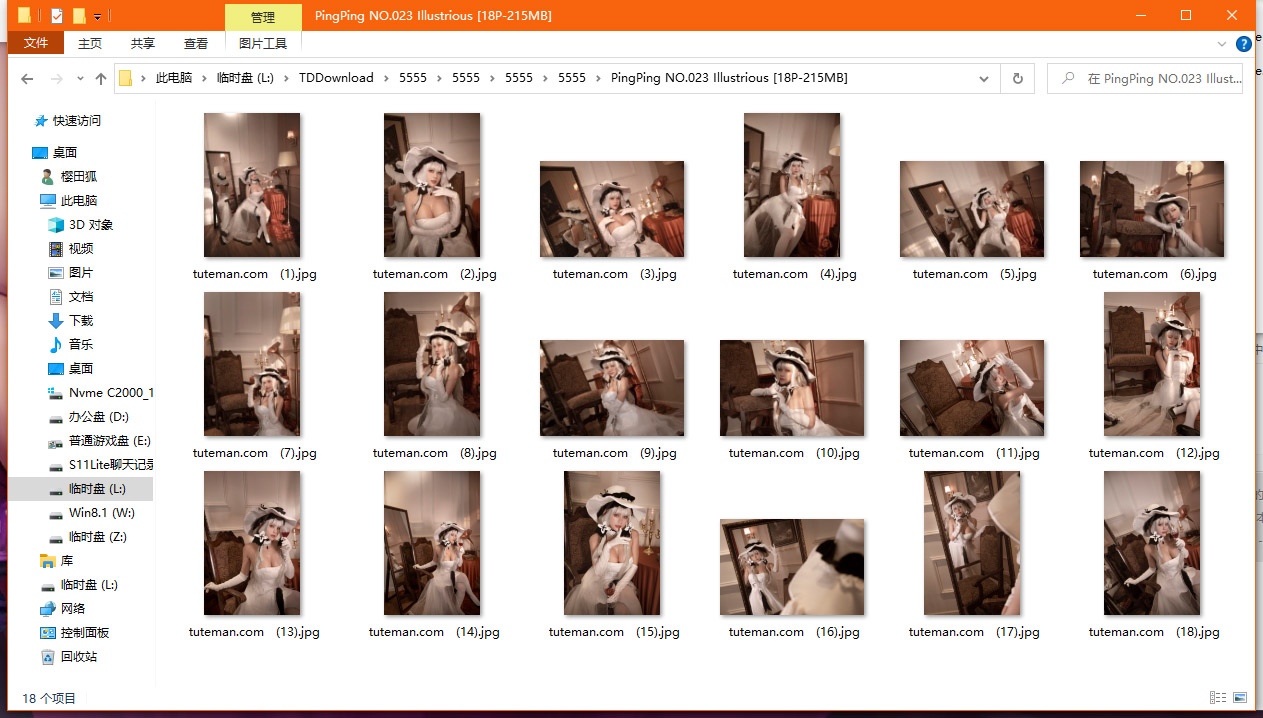Switch to the 图片工具 tab
Viewport: 1263px width, 718px height.
263,44
